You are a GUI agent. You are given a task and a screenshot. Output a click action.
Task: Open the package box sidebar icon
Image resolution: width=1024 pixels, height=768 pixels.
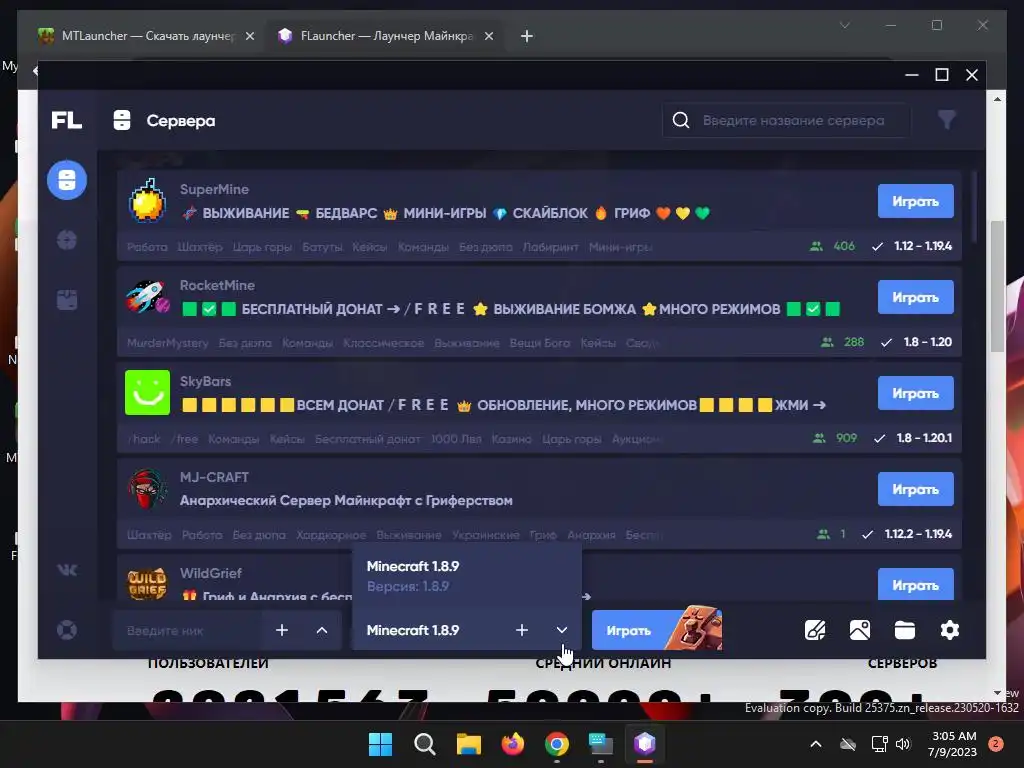pos(67,300)
